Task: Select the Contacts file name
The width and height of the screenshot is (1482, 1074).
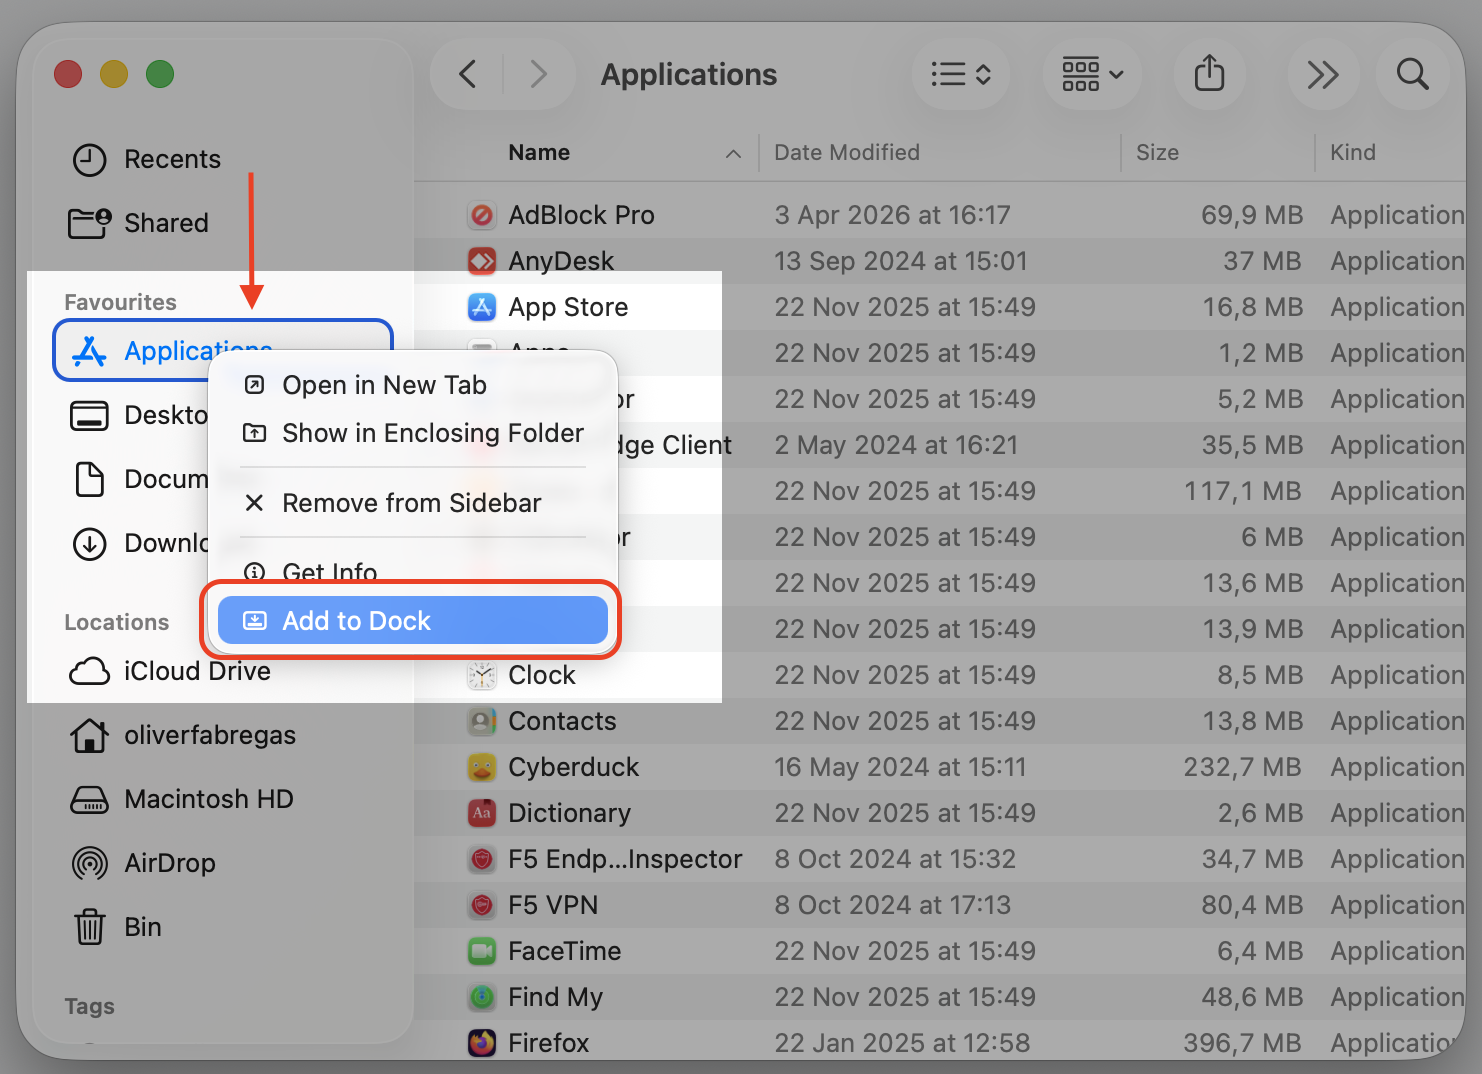Action: click(x=562, y=721)
